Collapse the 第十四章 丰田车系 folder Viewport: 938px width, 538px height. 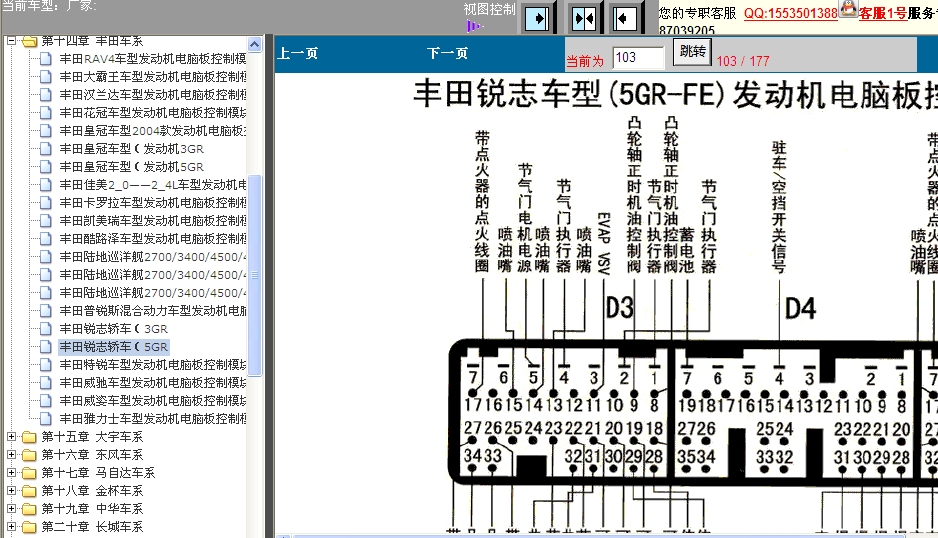pos(11,41)
